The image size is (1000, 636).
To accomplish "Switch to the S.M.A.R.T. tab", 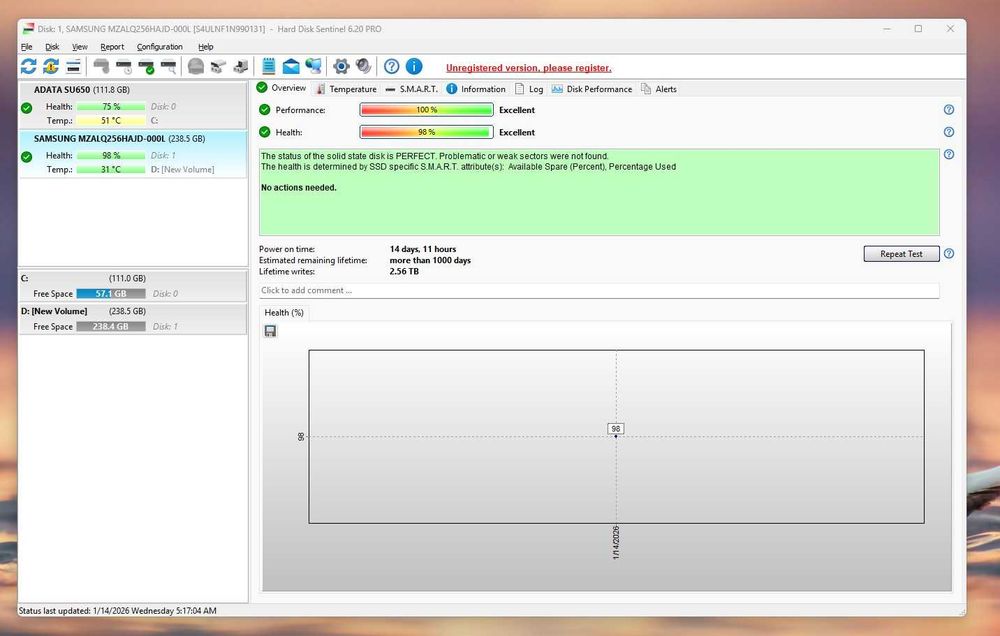I will tap(411, 89).
